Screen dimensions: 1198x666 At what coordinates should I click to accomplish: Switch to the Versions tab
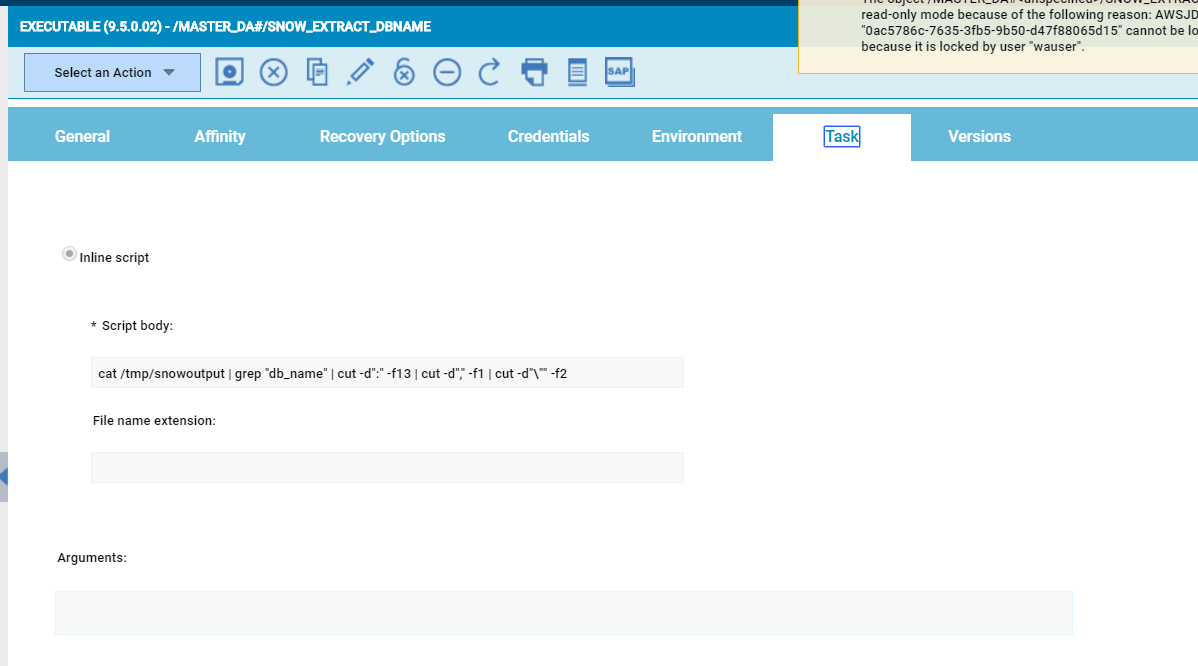pyautogui.click(x=979, y=136)
